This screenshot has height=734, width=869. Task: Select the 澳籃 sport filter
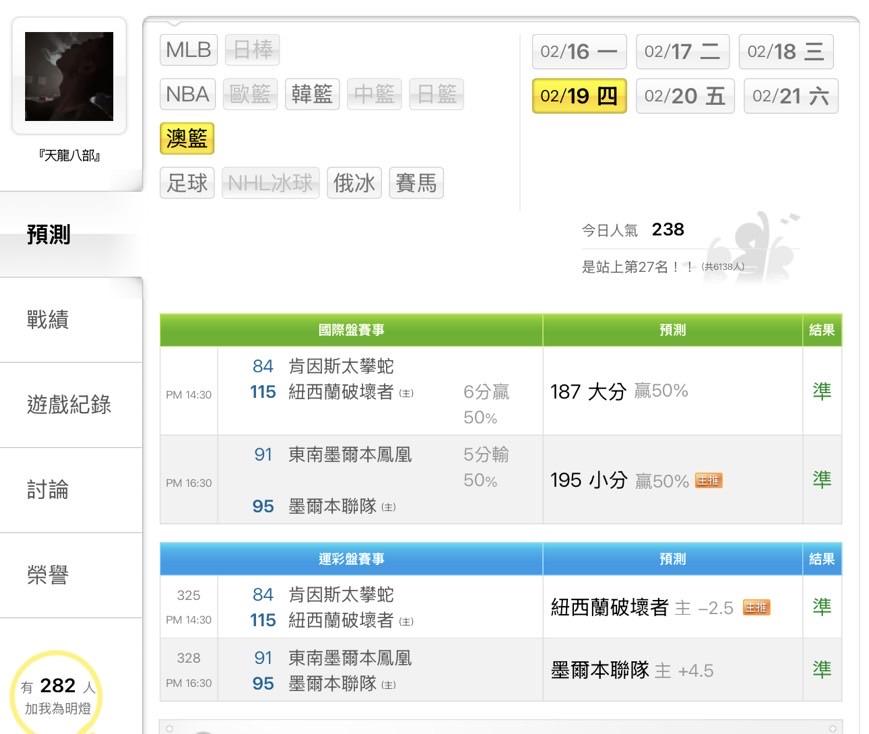pos(187,139)
